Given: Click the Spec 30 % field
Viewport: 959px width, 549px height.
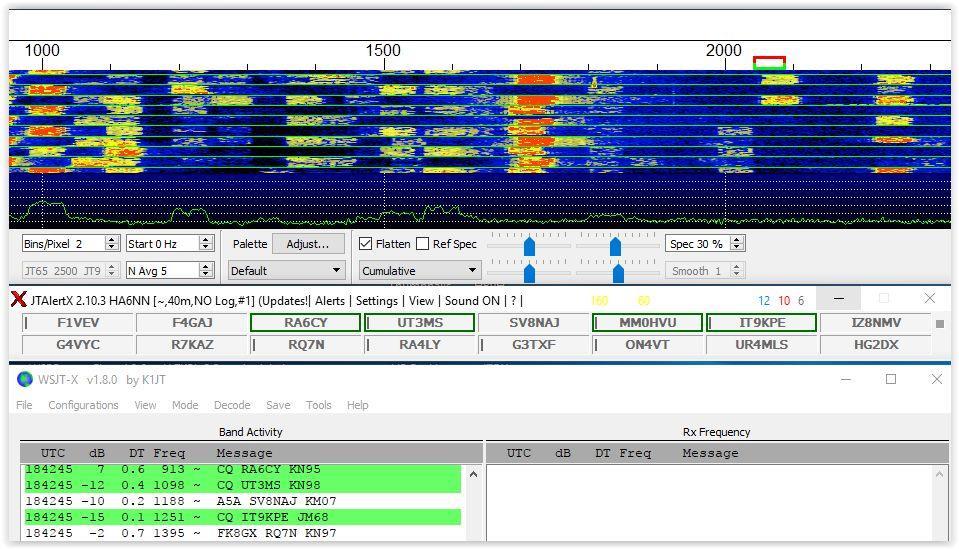Looking at the screenshot, I should click(698, 243).
